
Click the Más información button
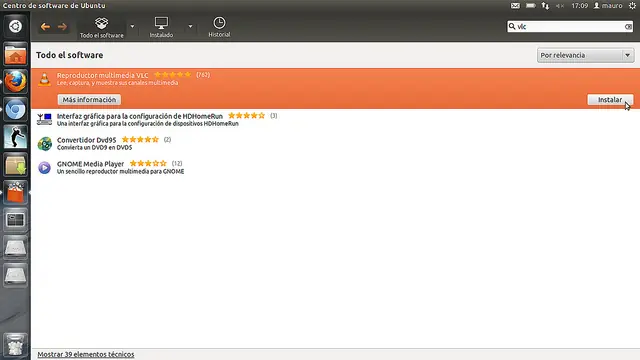[89, 100]
